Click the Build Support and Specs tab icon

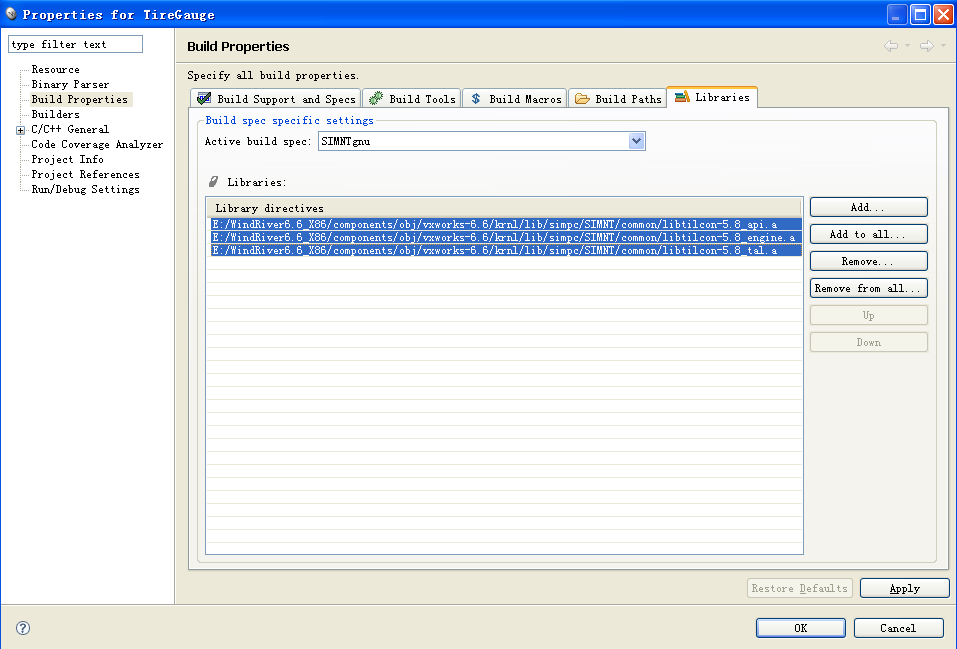pyautogui.click(x=204, y=98)
